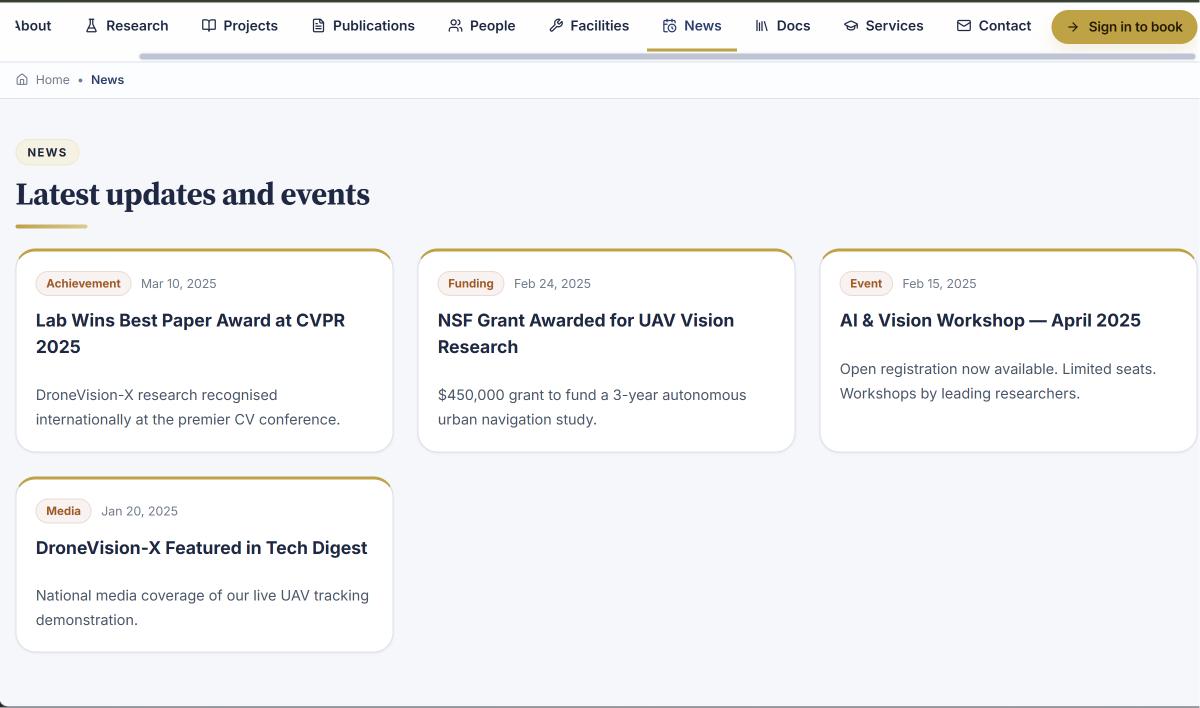Open AI & Vision Workshop headline
Image resolution: width=1200 pixels, height=708 pixels.
pyautogui.click(x=990, y=320)
